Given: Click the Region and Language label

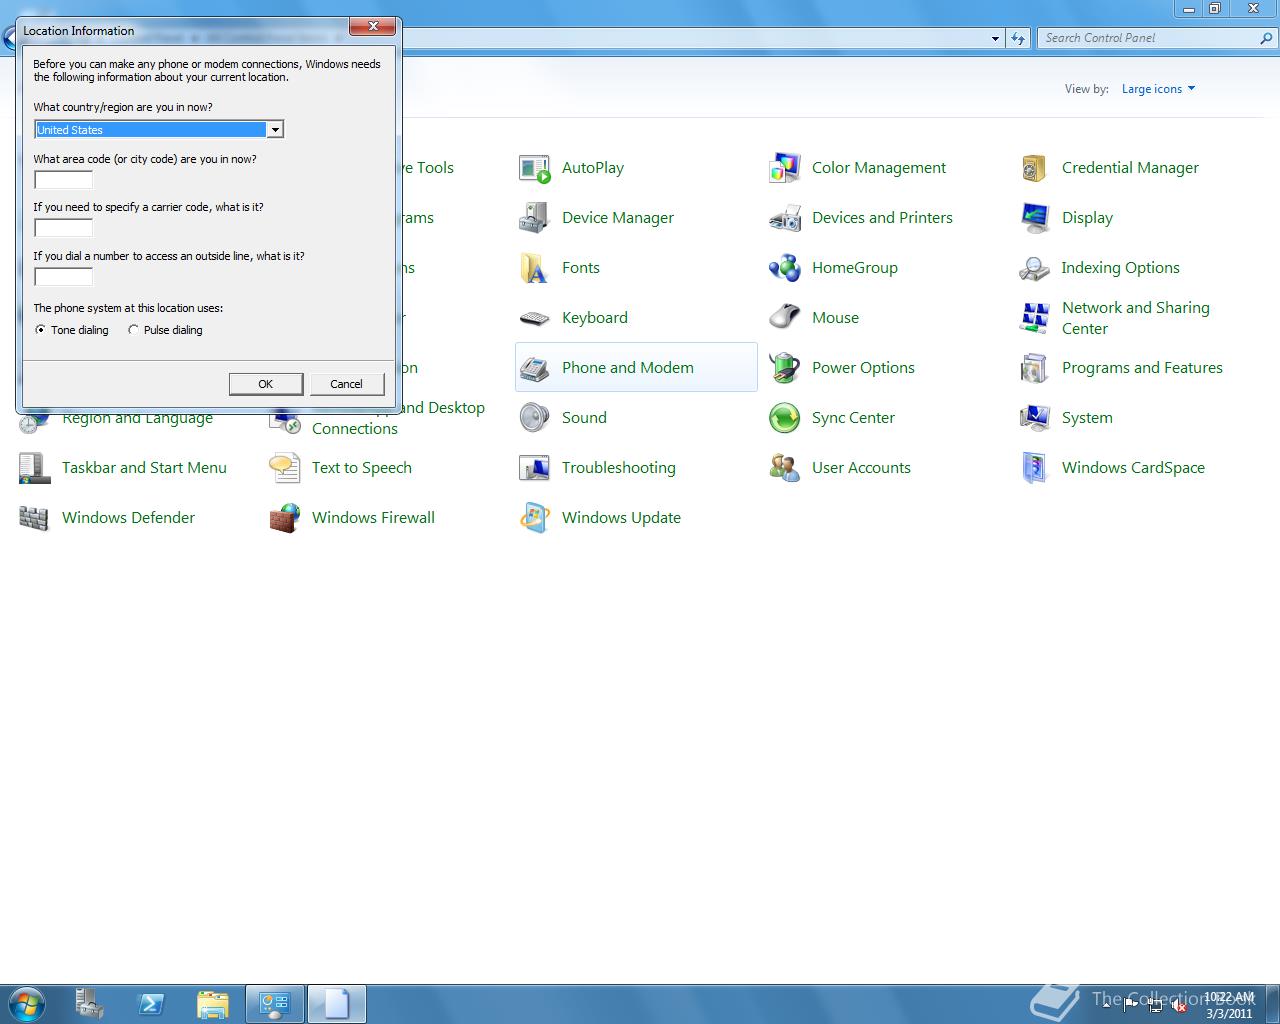Looking at the screenshot, I should point(137,419).
